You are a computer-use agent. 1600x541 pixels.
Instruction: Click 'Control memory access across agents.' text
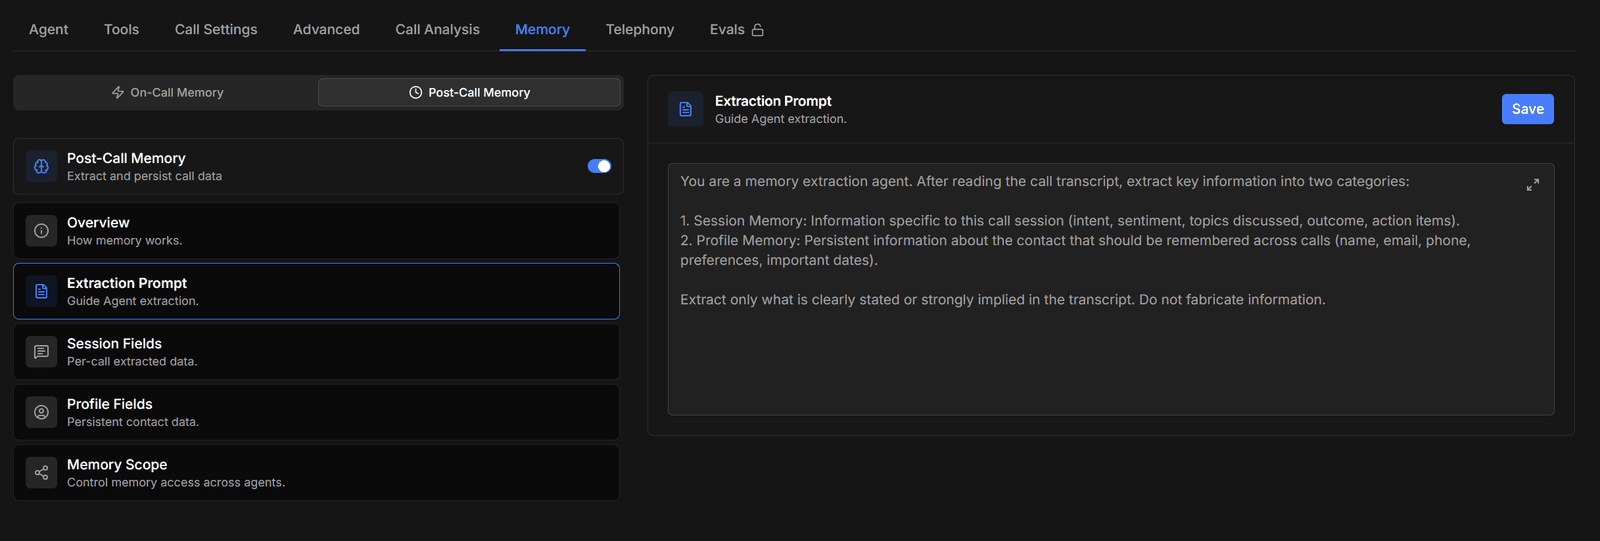coord(176,483)
